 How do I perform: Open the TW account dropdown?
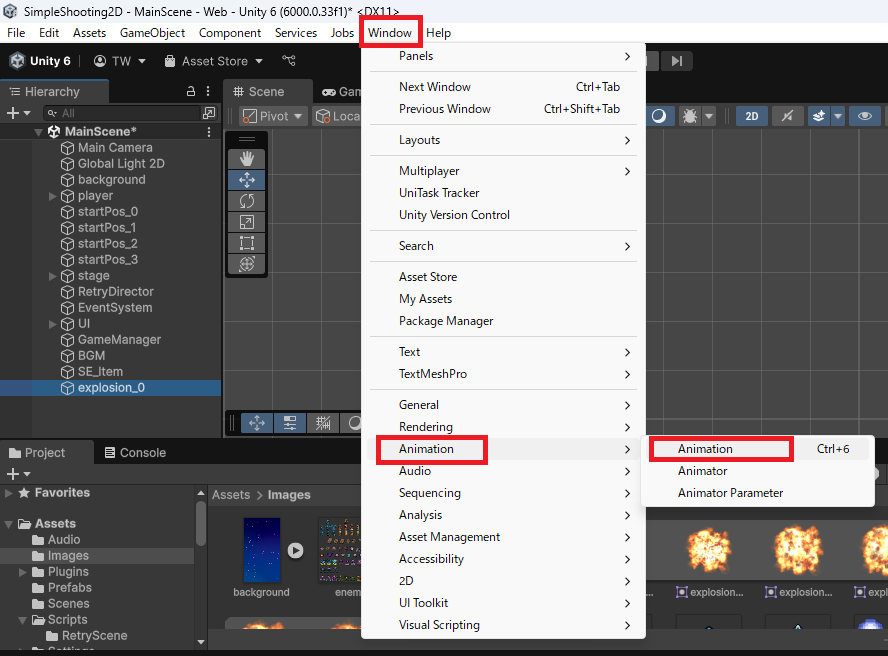[x=119, y=61]
